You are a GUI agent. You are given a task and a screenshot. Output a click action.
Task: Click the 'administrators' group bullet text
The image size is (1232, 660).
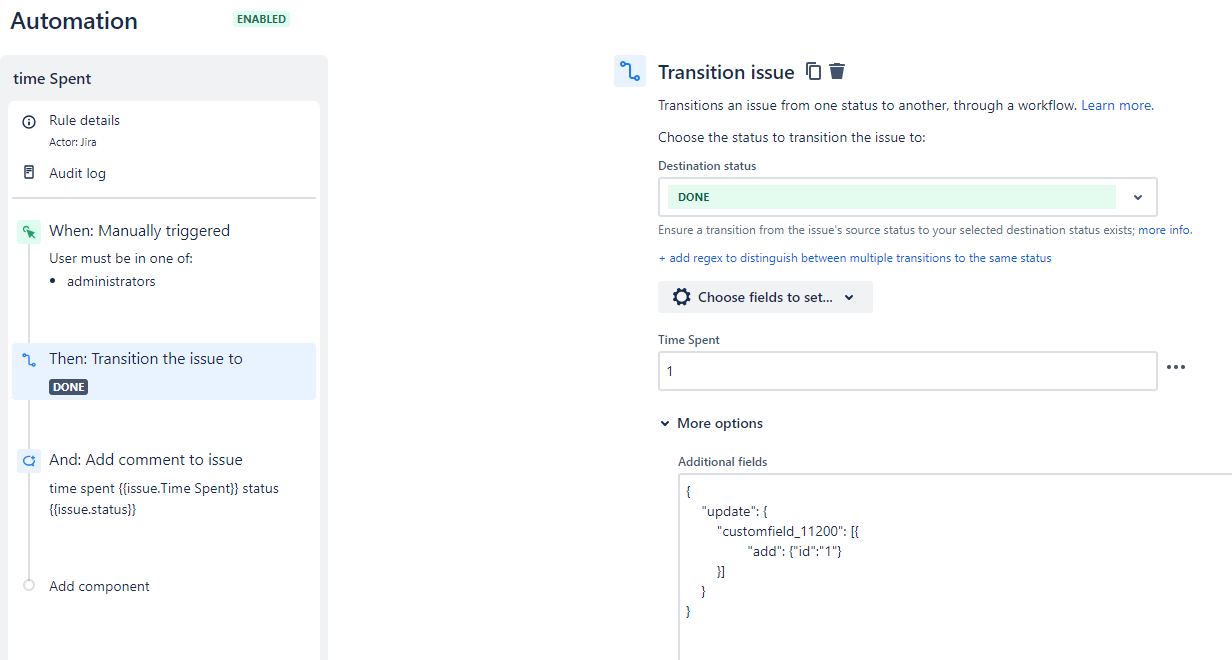[111, 281]
